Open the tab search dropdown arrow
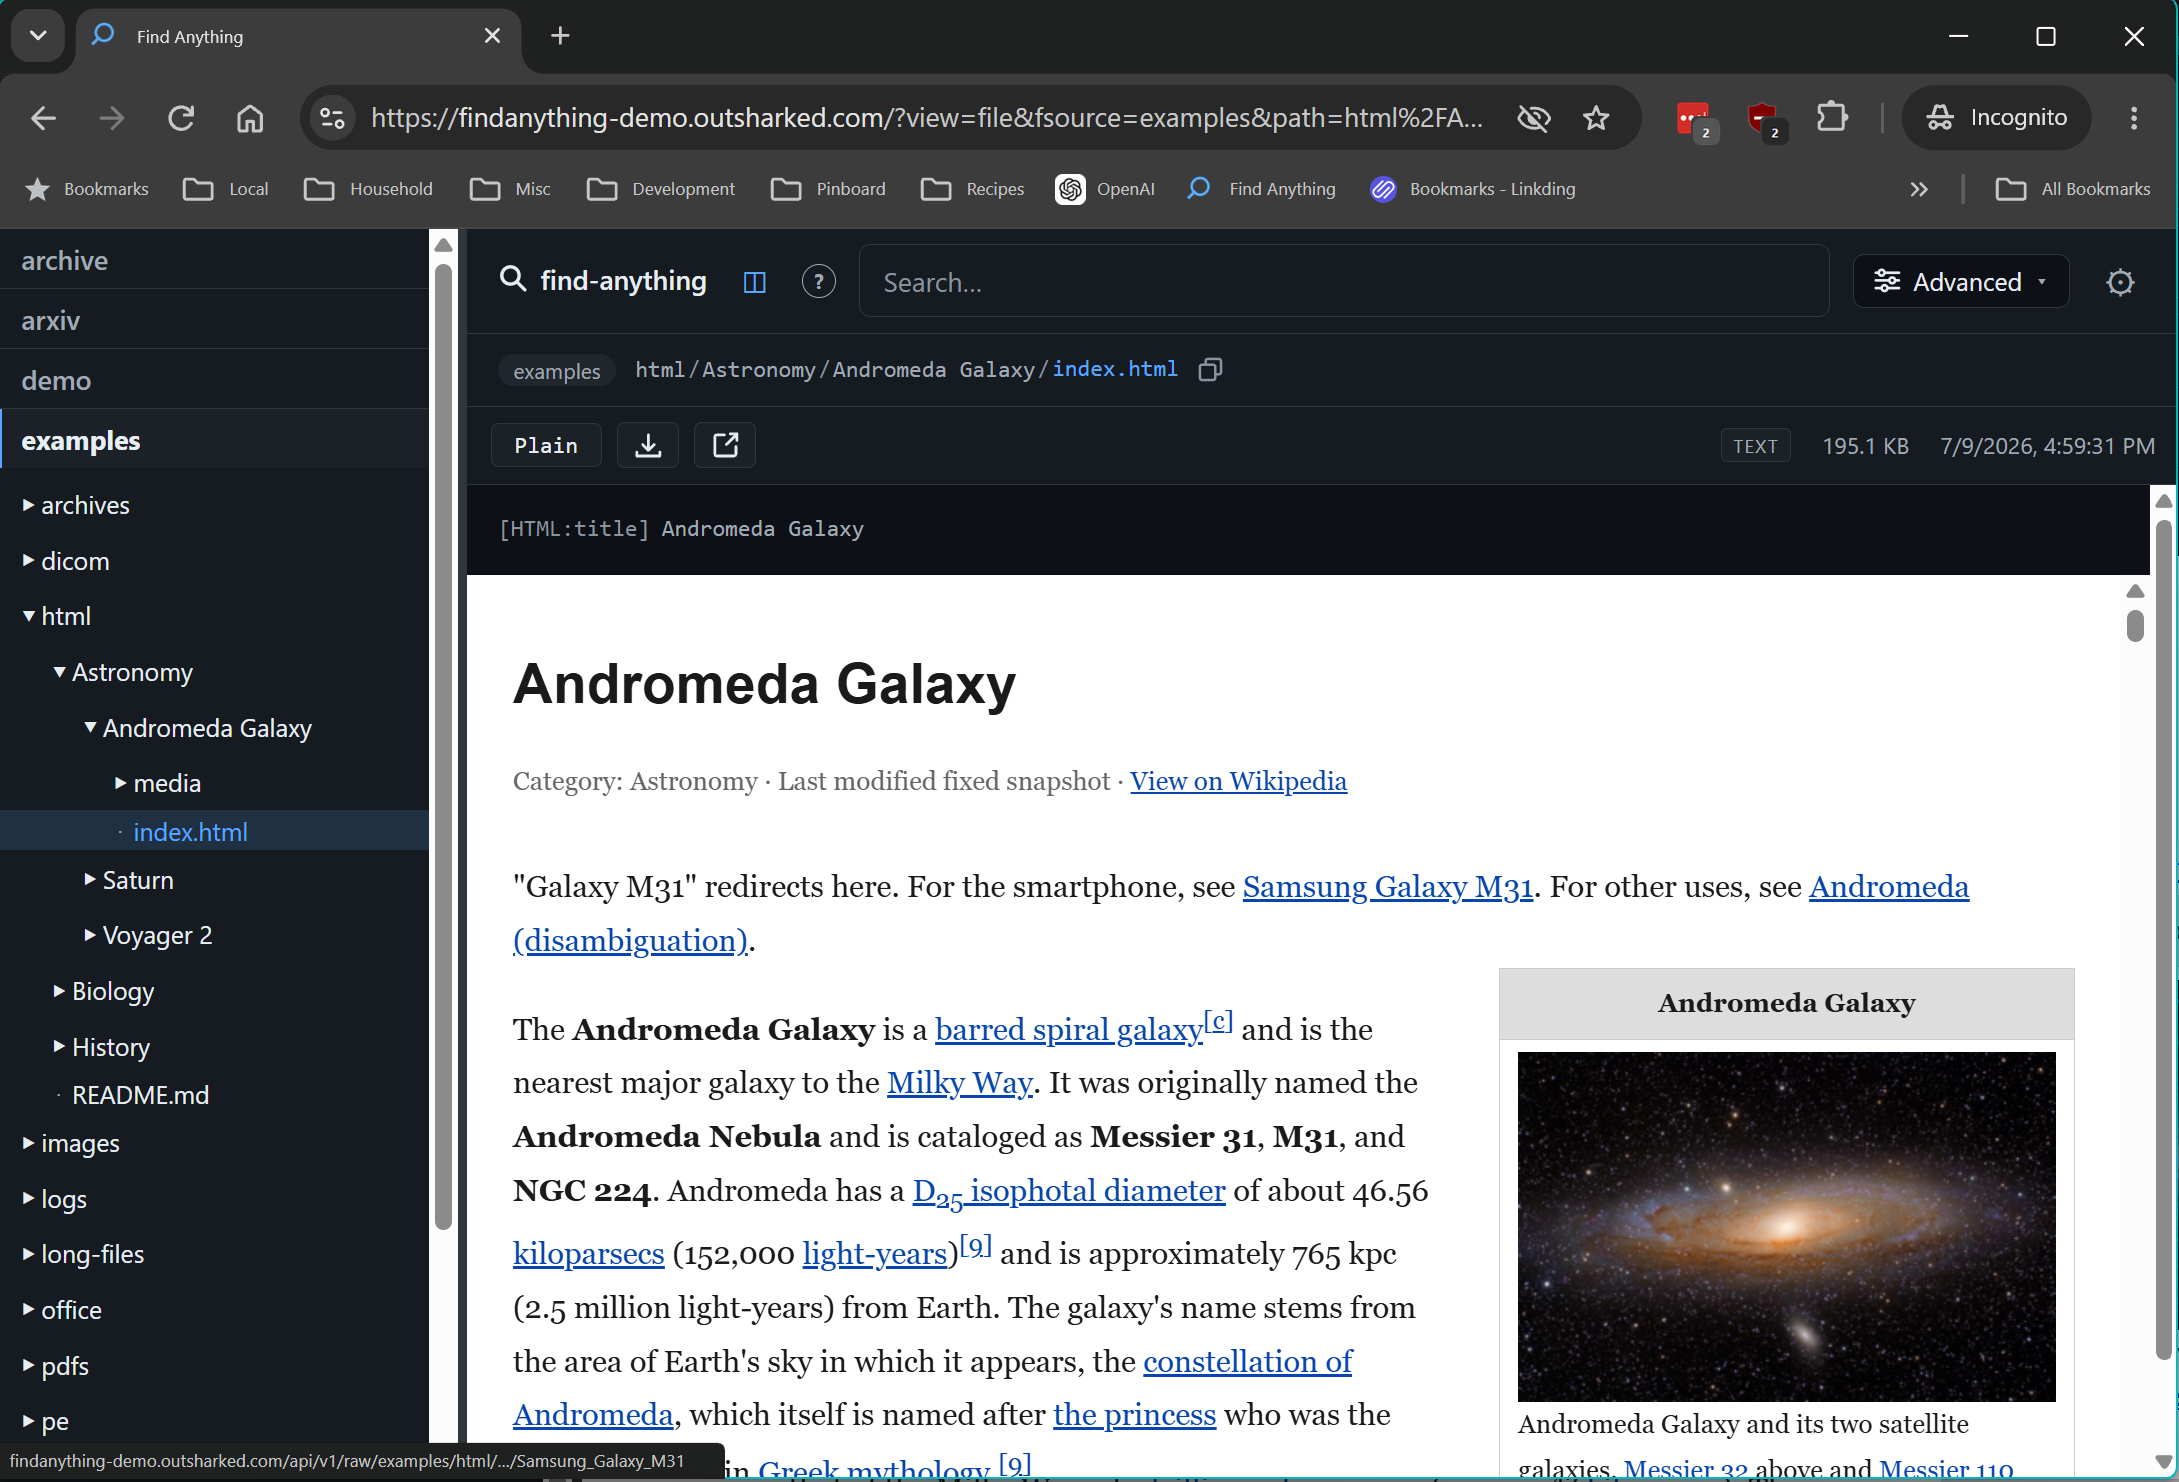This screenshot has height=1482, width=2179. [x=38, y=36]
